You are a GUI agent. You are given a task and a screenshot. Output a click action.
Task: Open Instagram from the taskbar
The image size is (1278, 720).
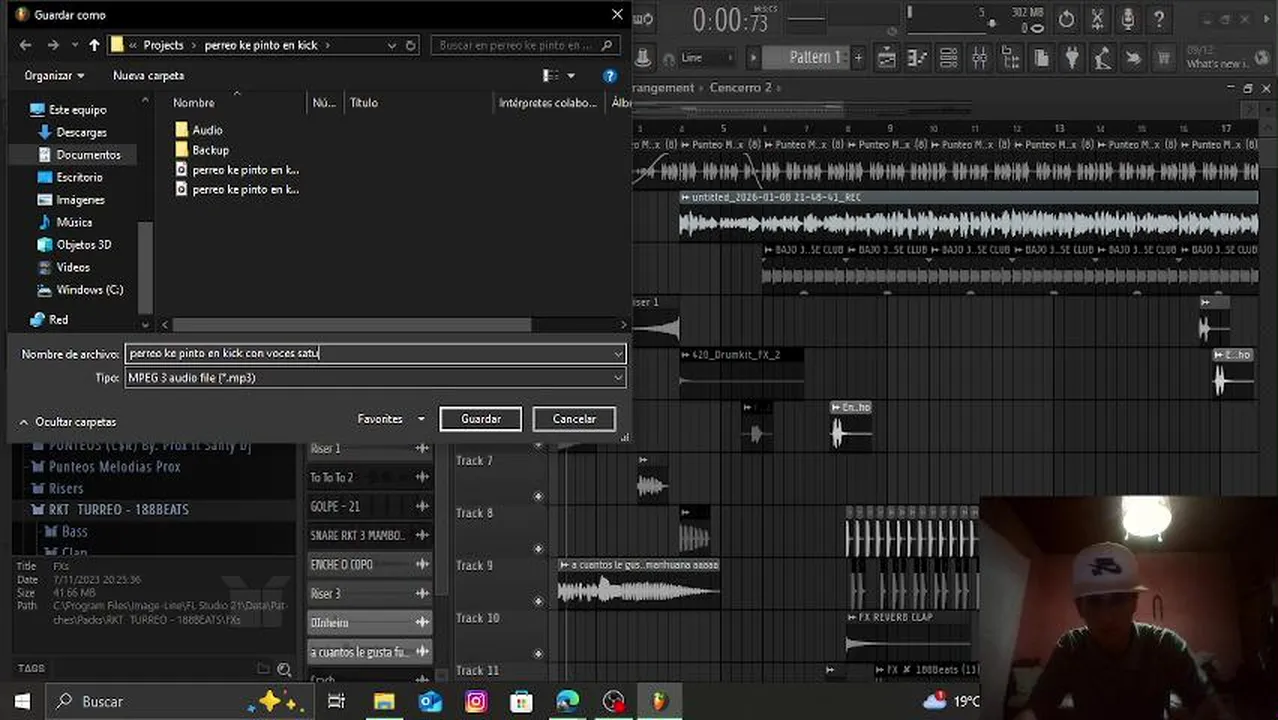tap(476, 701)
